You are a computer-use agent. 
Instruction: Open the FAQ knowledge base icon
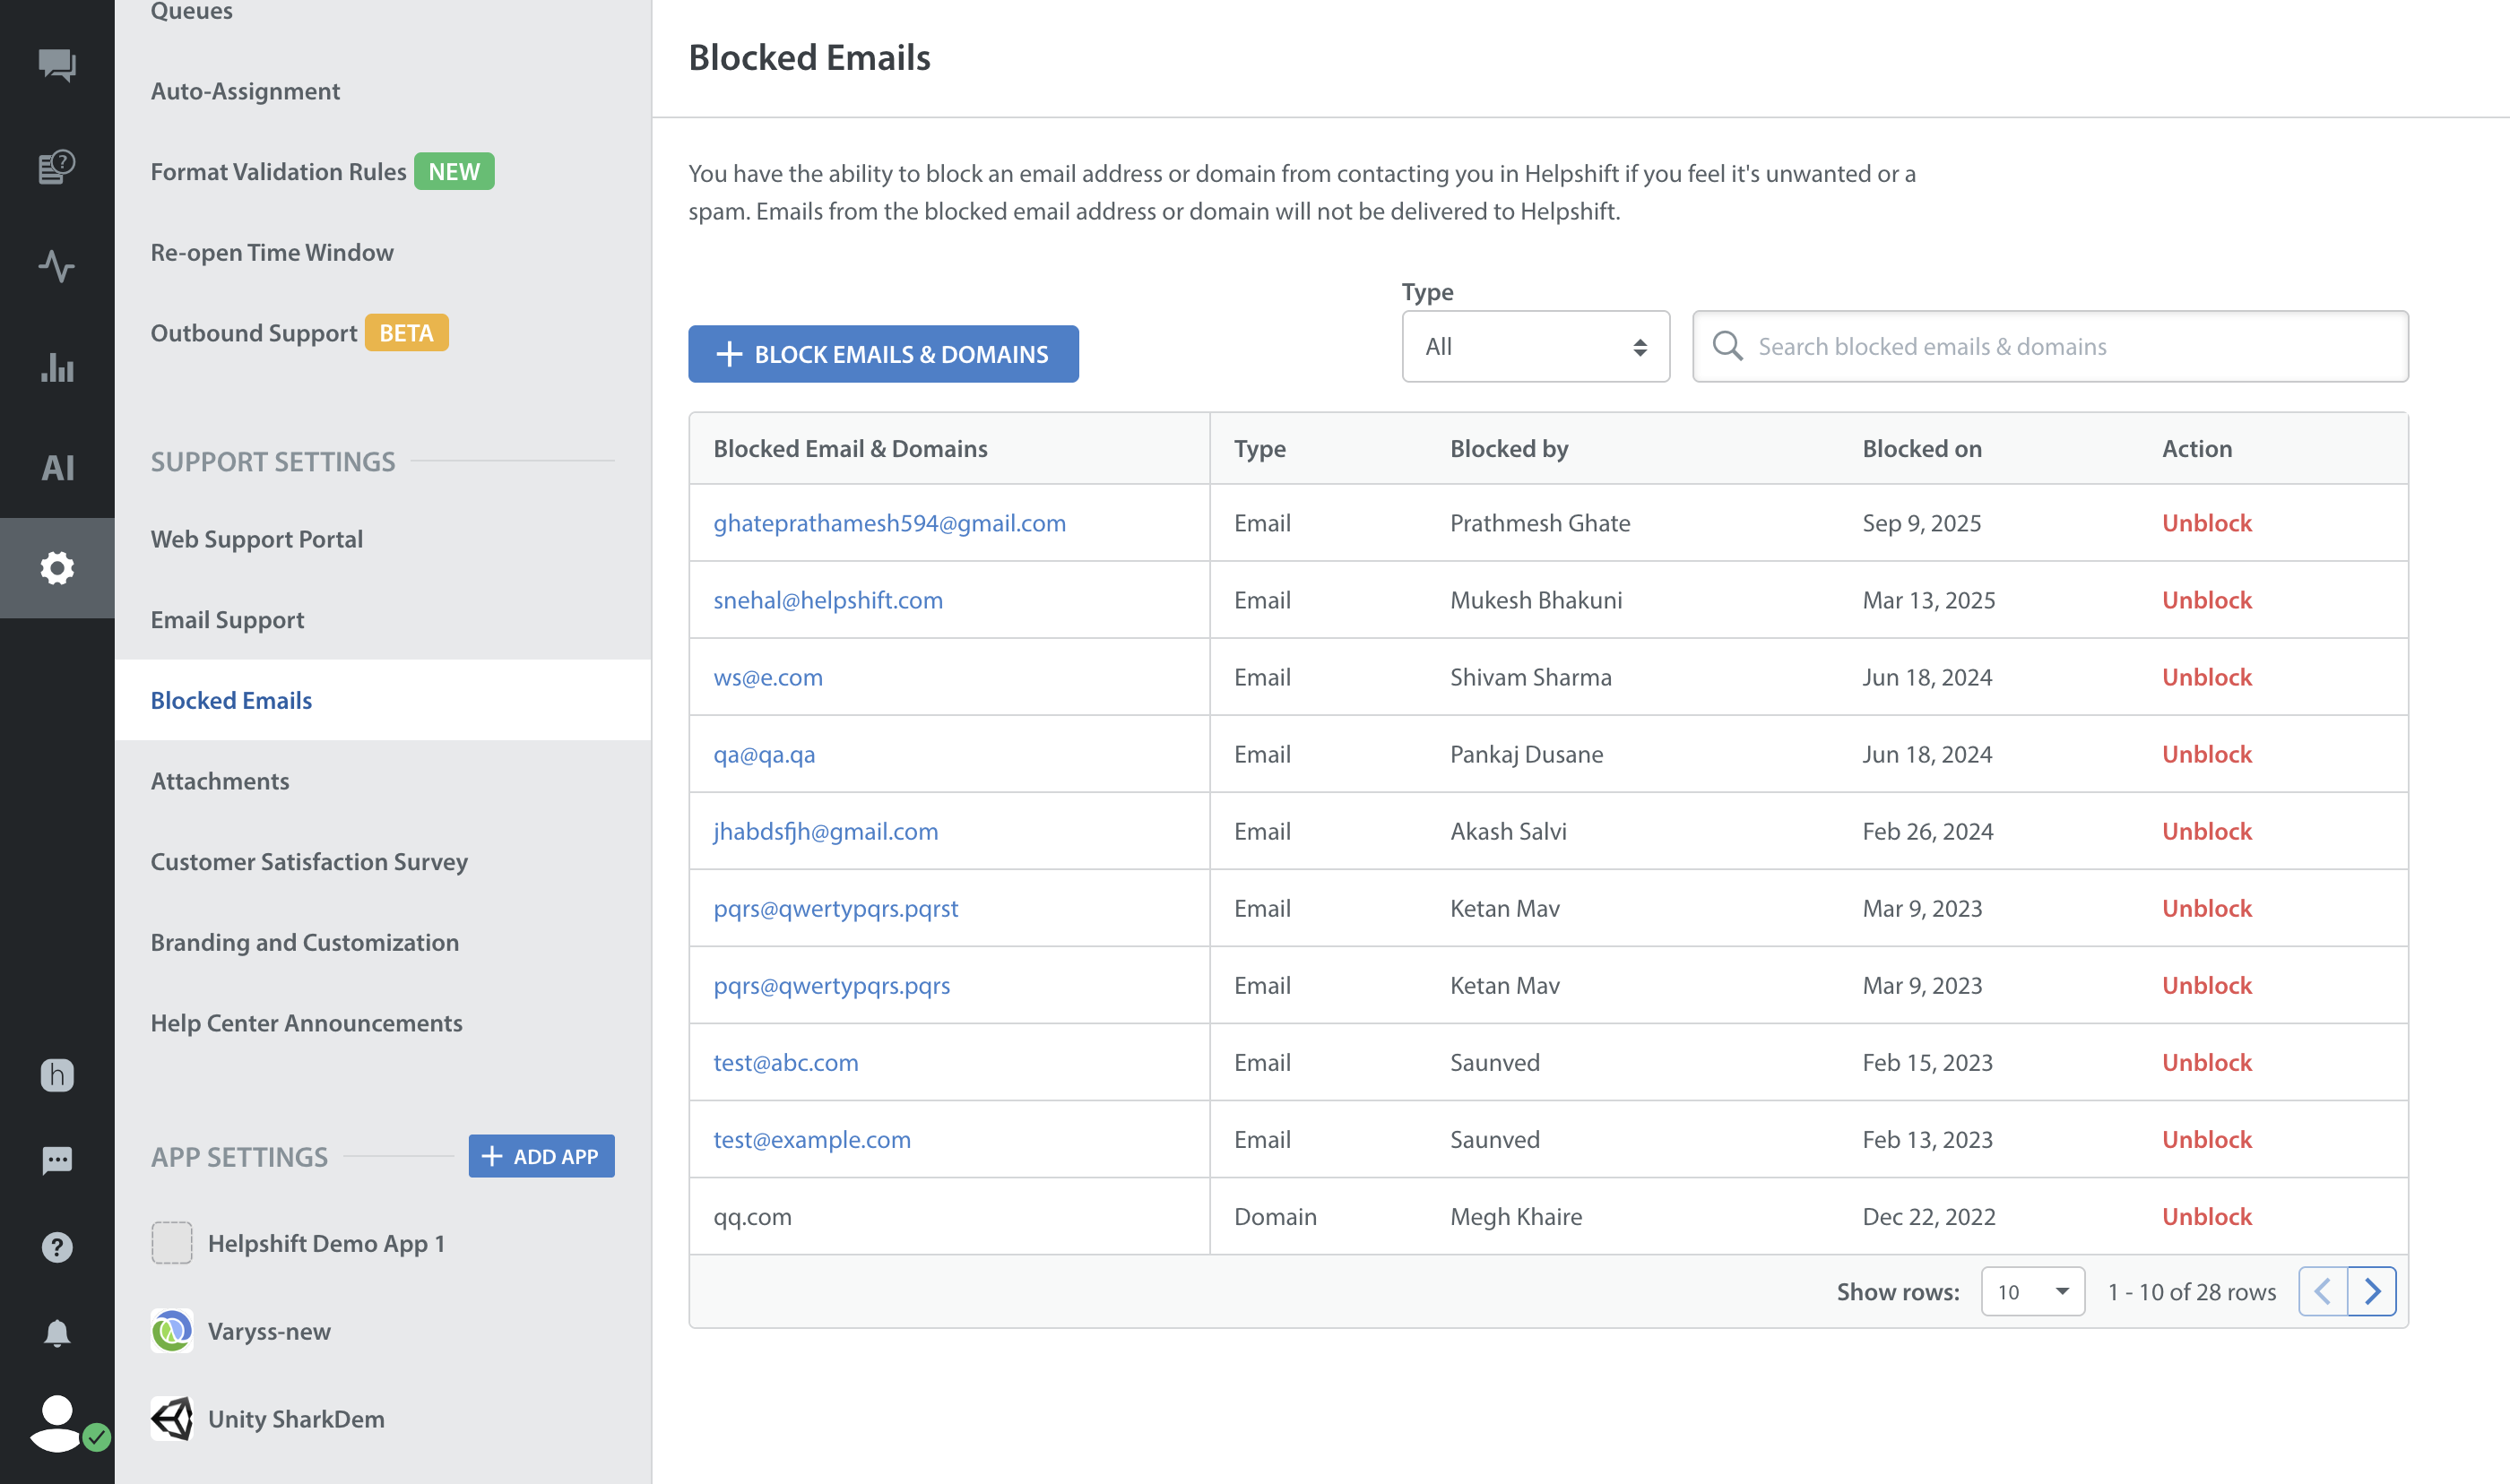tap(57, 166)
